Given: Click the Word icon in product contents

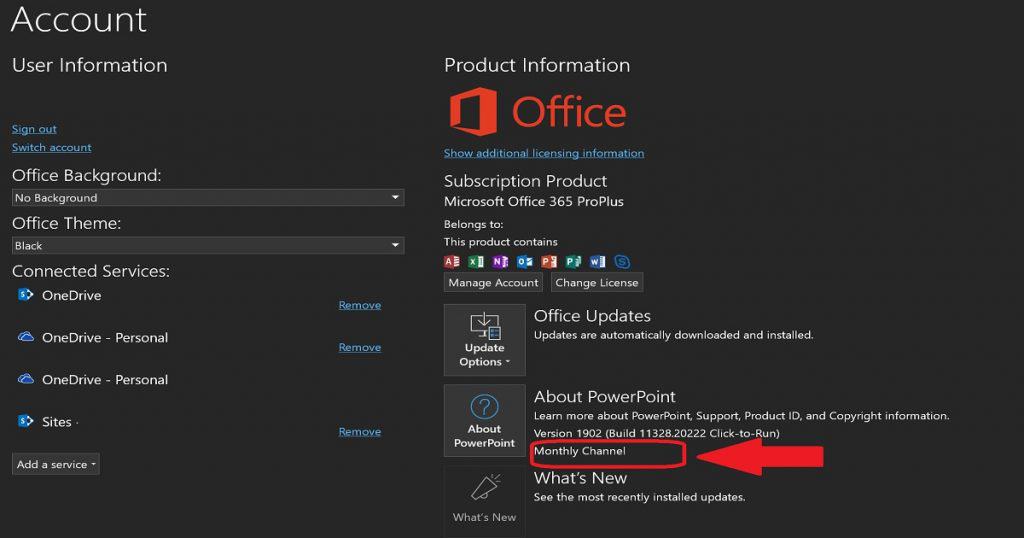Looking at the screenshot, I should point(598,262).
